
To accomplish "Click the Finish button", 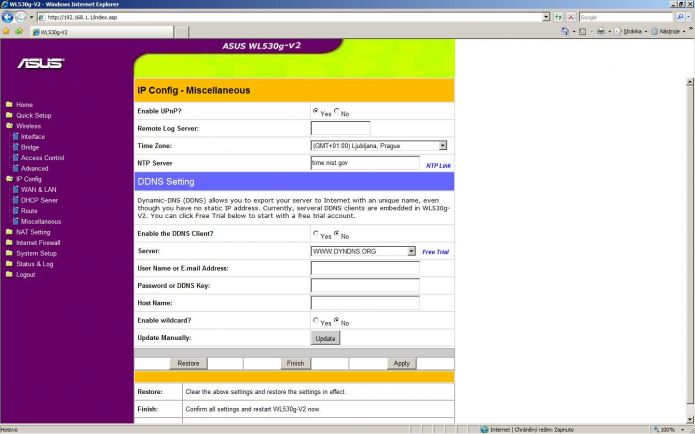I will click(x=295, y=364).
